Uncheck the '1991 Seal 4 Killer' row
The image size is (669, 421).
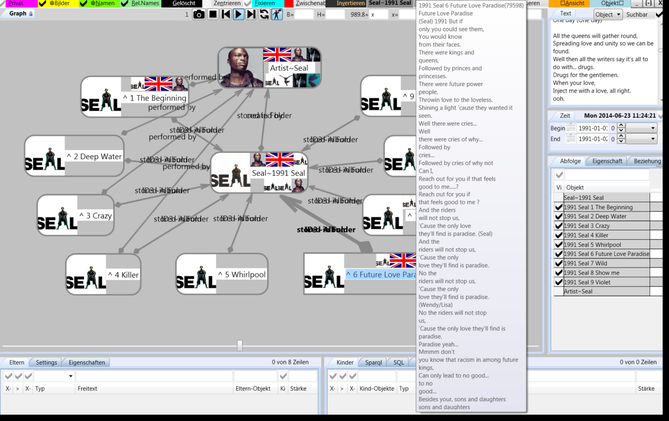(x=558, y=235)
